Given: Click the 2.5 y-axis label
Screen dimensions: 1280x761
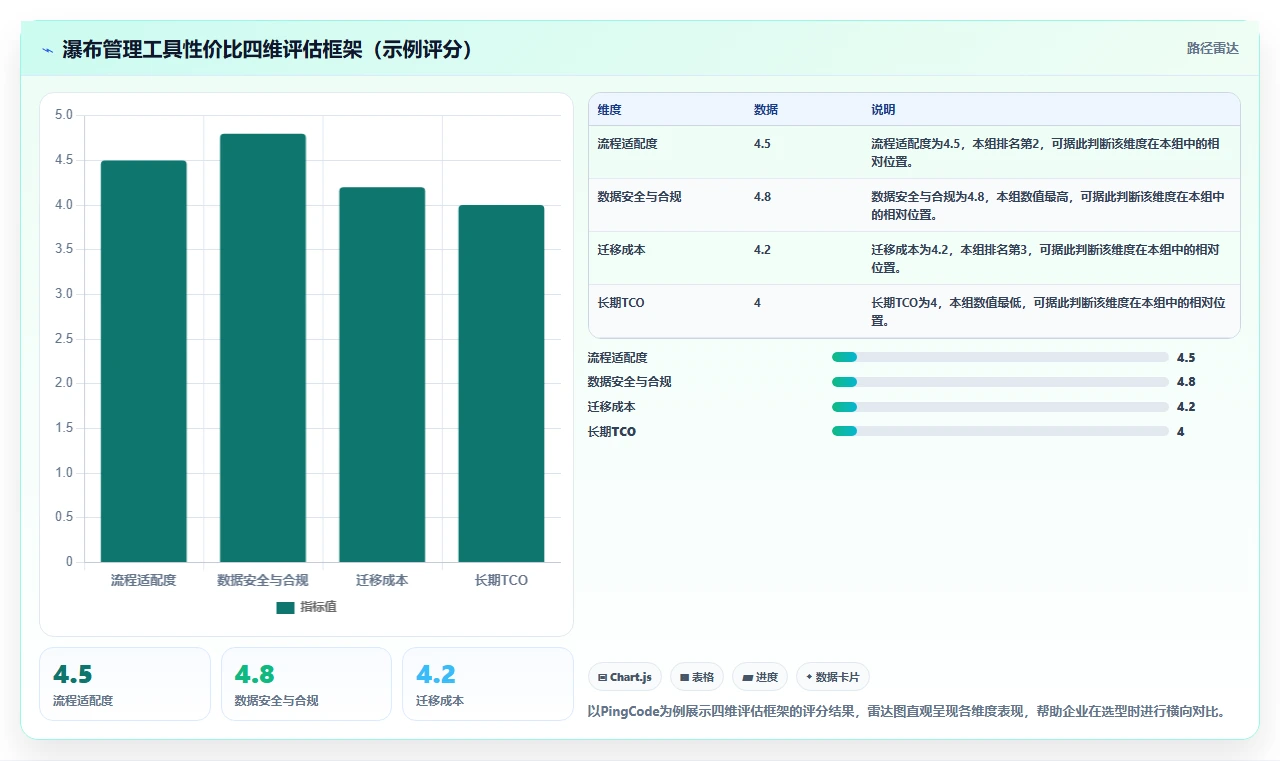Looking at the screenshot, I should coord(64,339).
